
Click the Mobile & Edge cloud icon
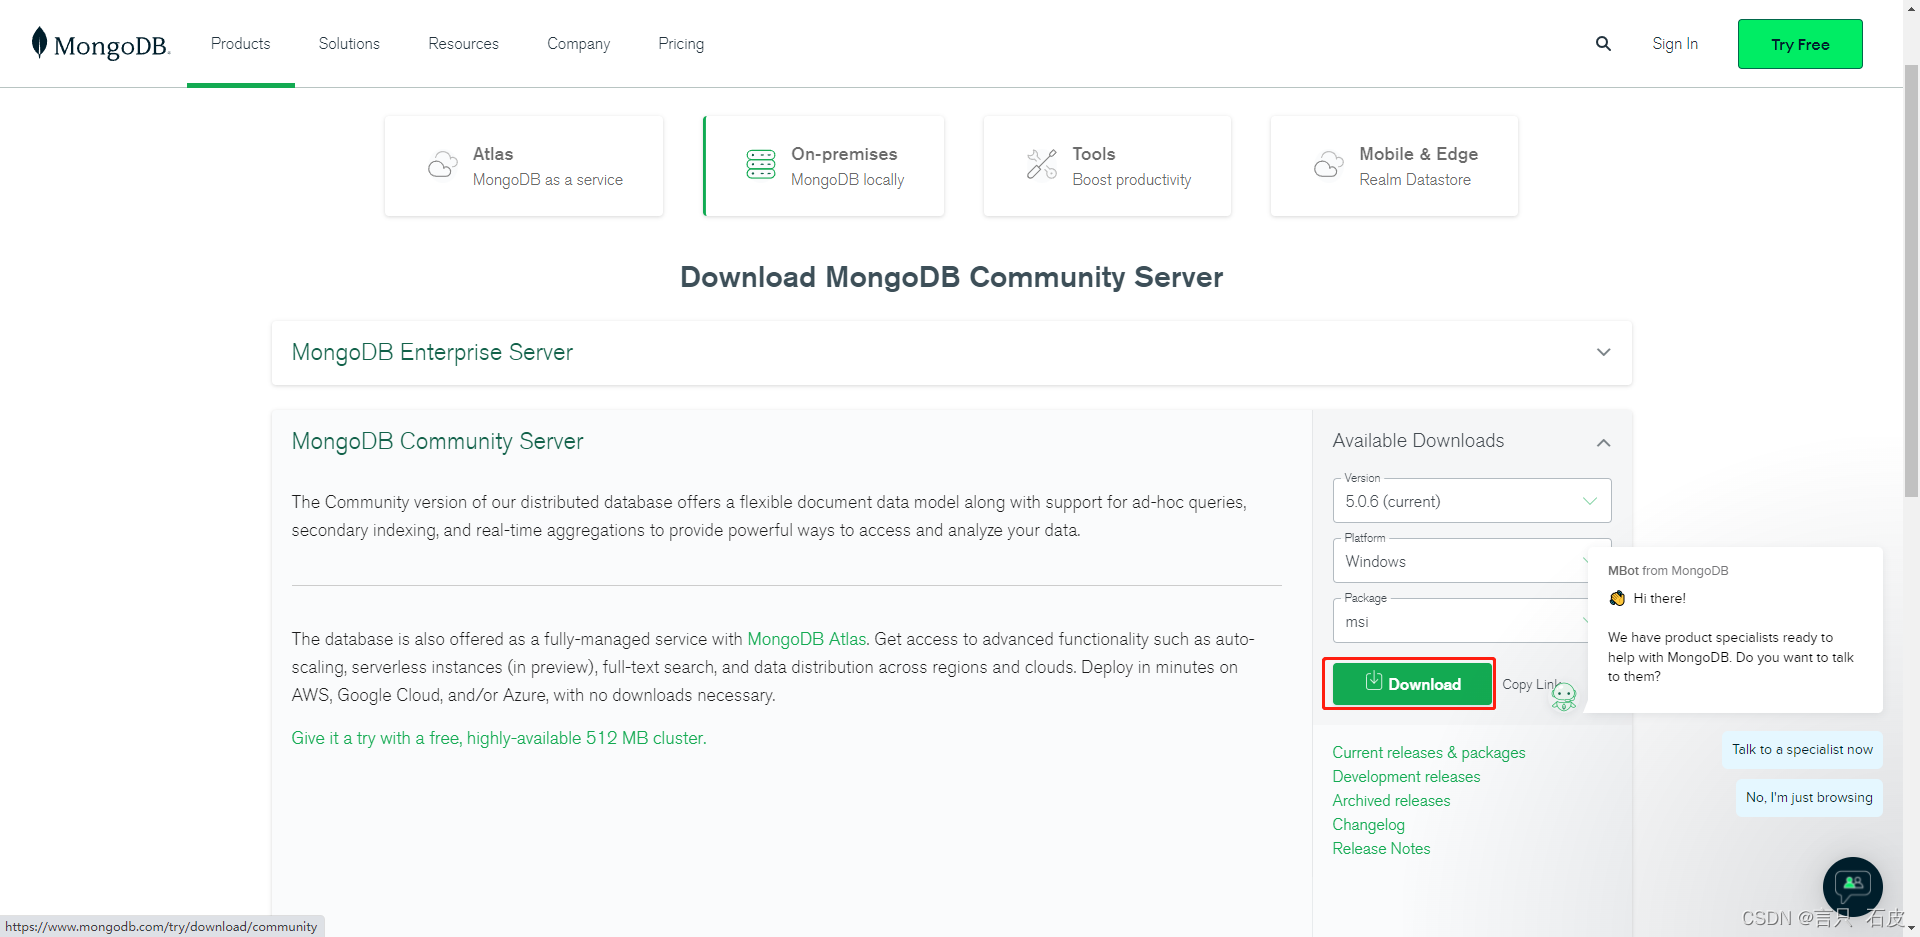[1328, 165]
